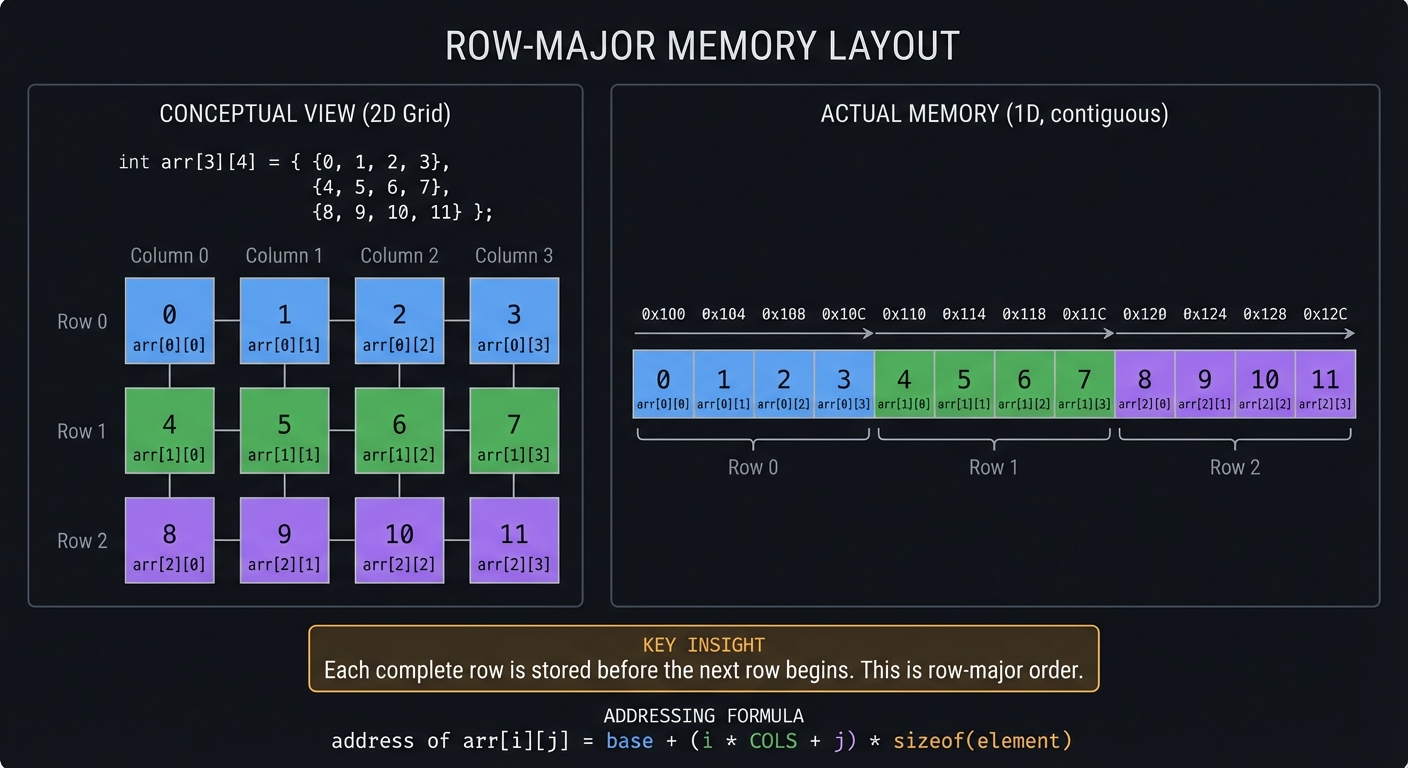Click the purple arr[2][3] cell showing 11
Image resolution: width=1408 pixels, height=768 pixels.
pos(514,540)
